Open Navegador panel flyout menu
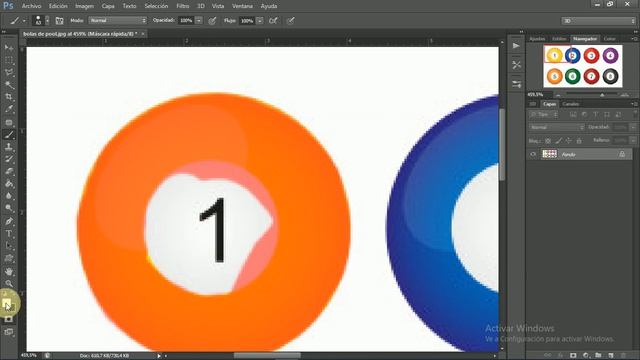 tap(634, 39)
